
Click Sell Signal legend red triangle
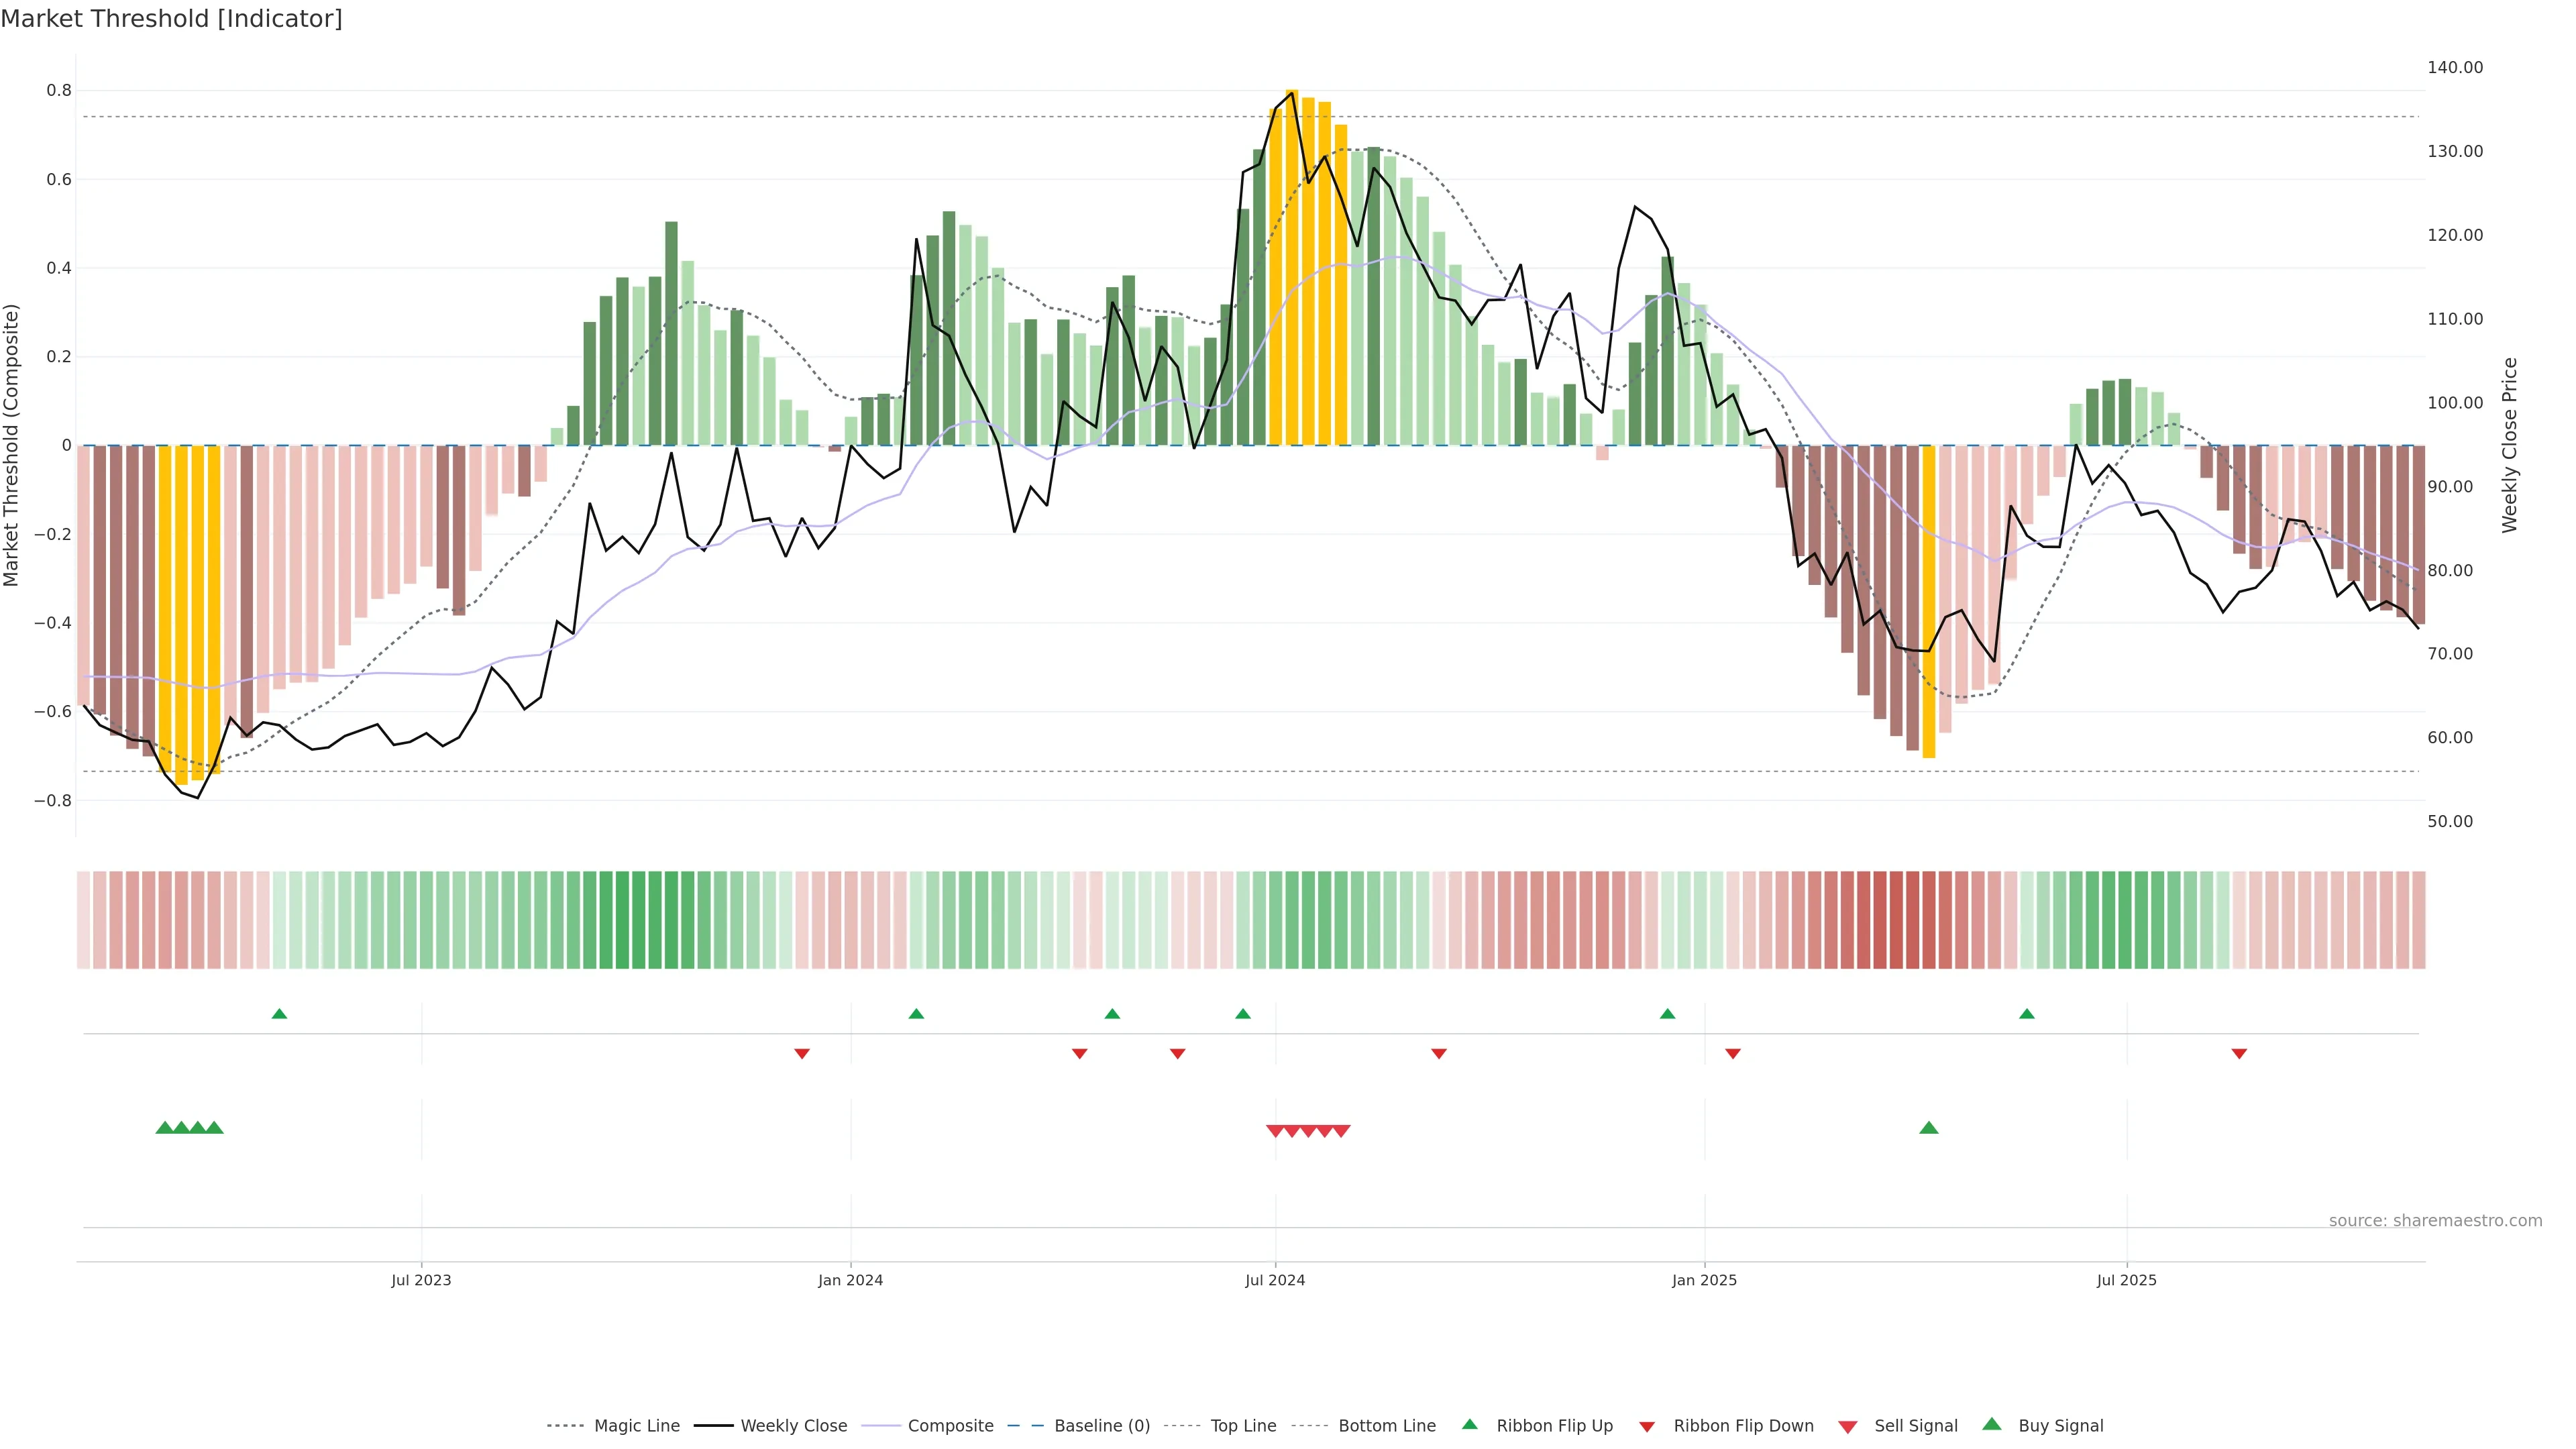coord(1848,1427)
